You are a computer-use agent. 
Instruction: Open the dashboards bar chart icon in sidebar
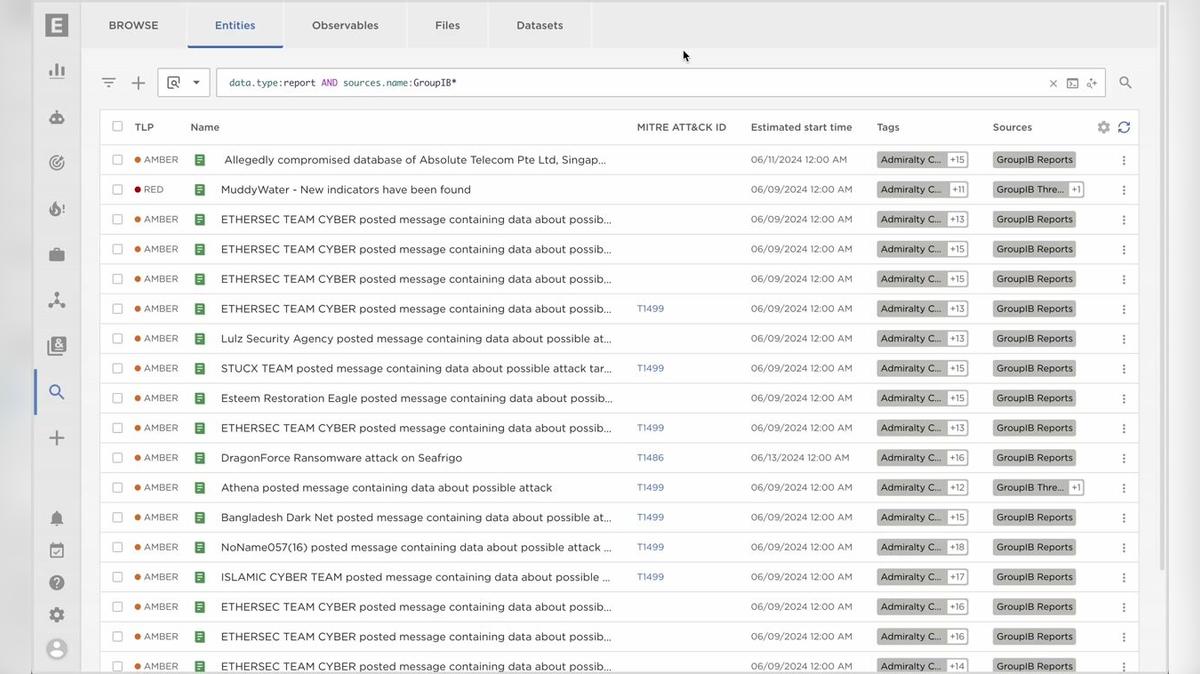[57, 71]
